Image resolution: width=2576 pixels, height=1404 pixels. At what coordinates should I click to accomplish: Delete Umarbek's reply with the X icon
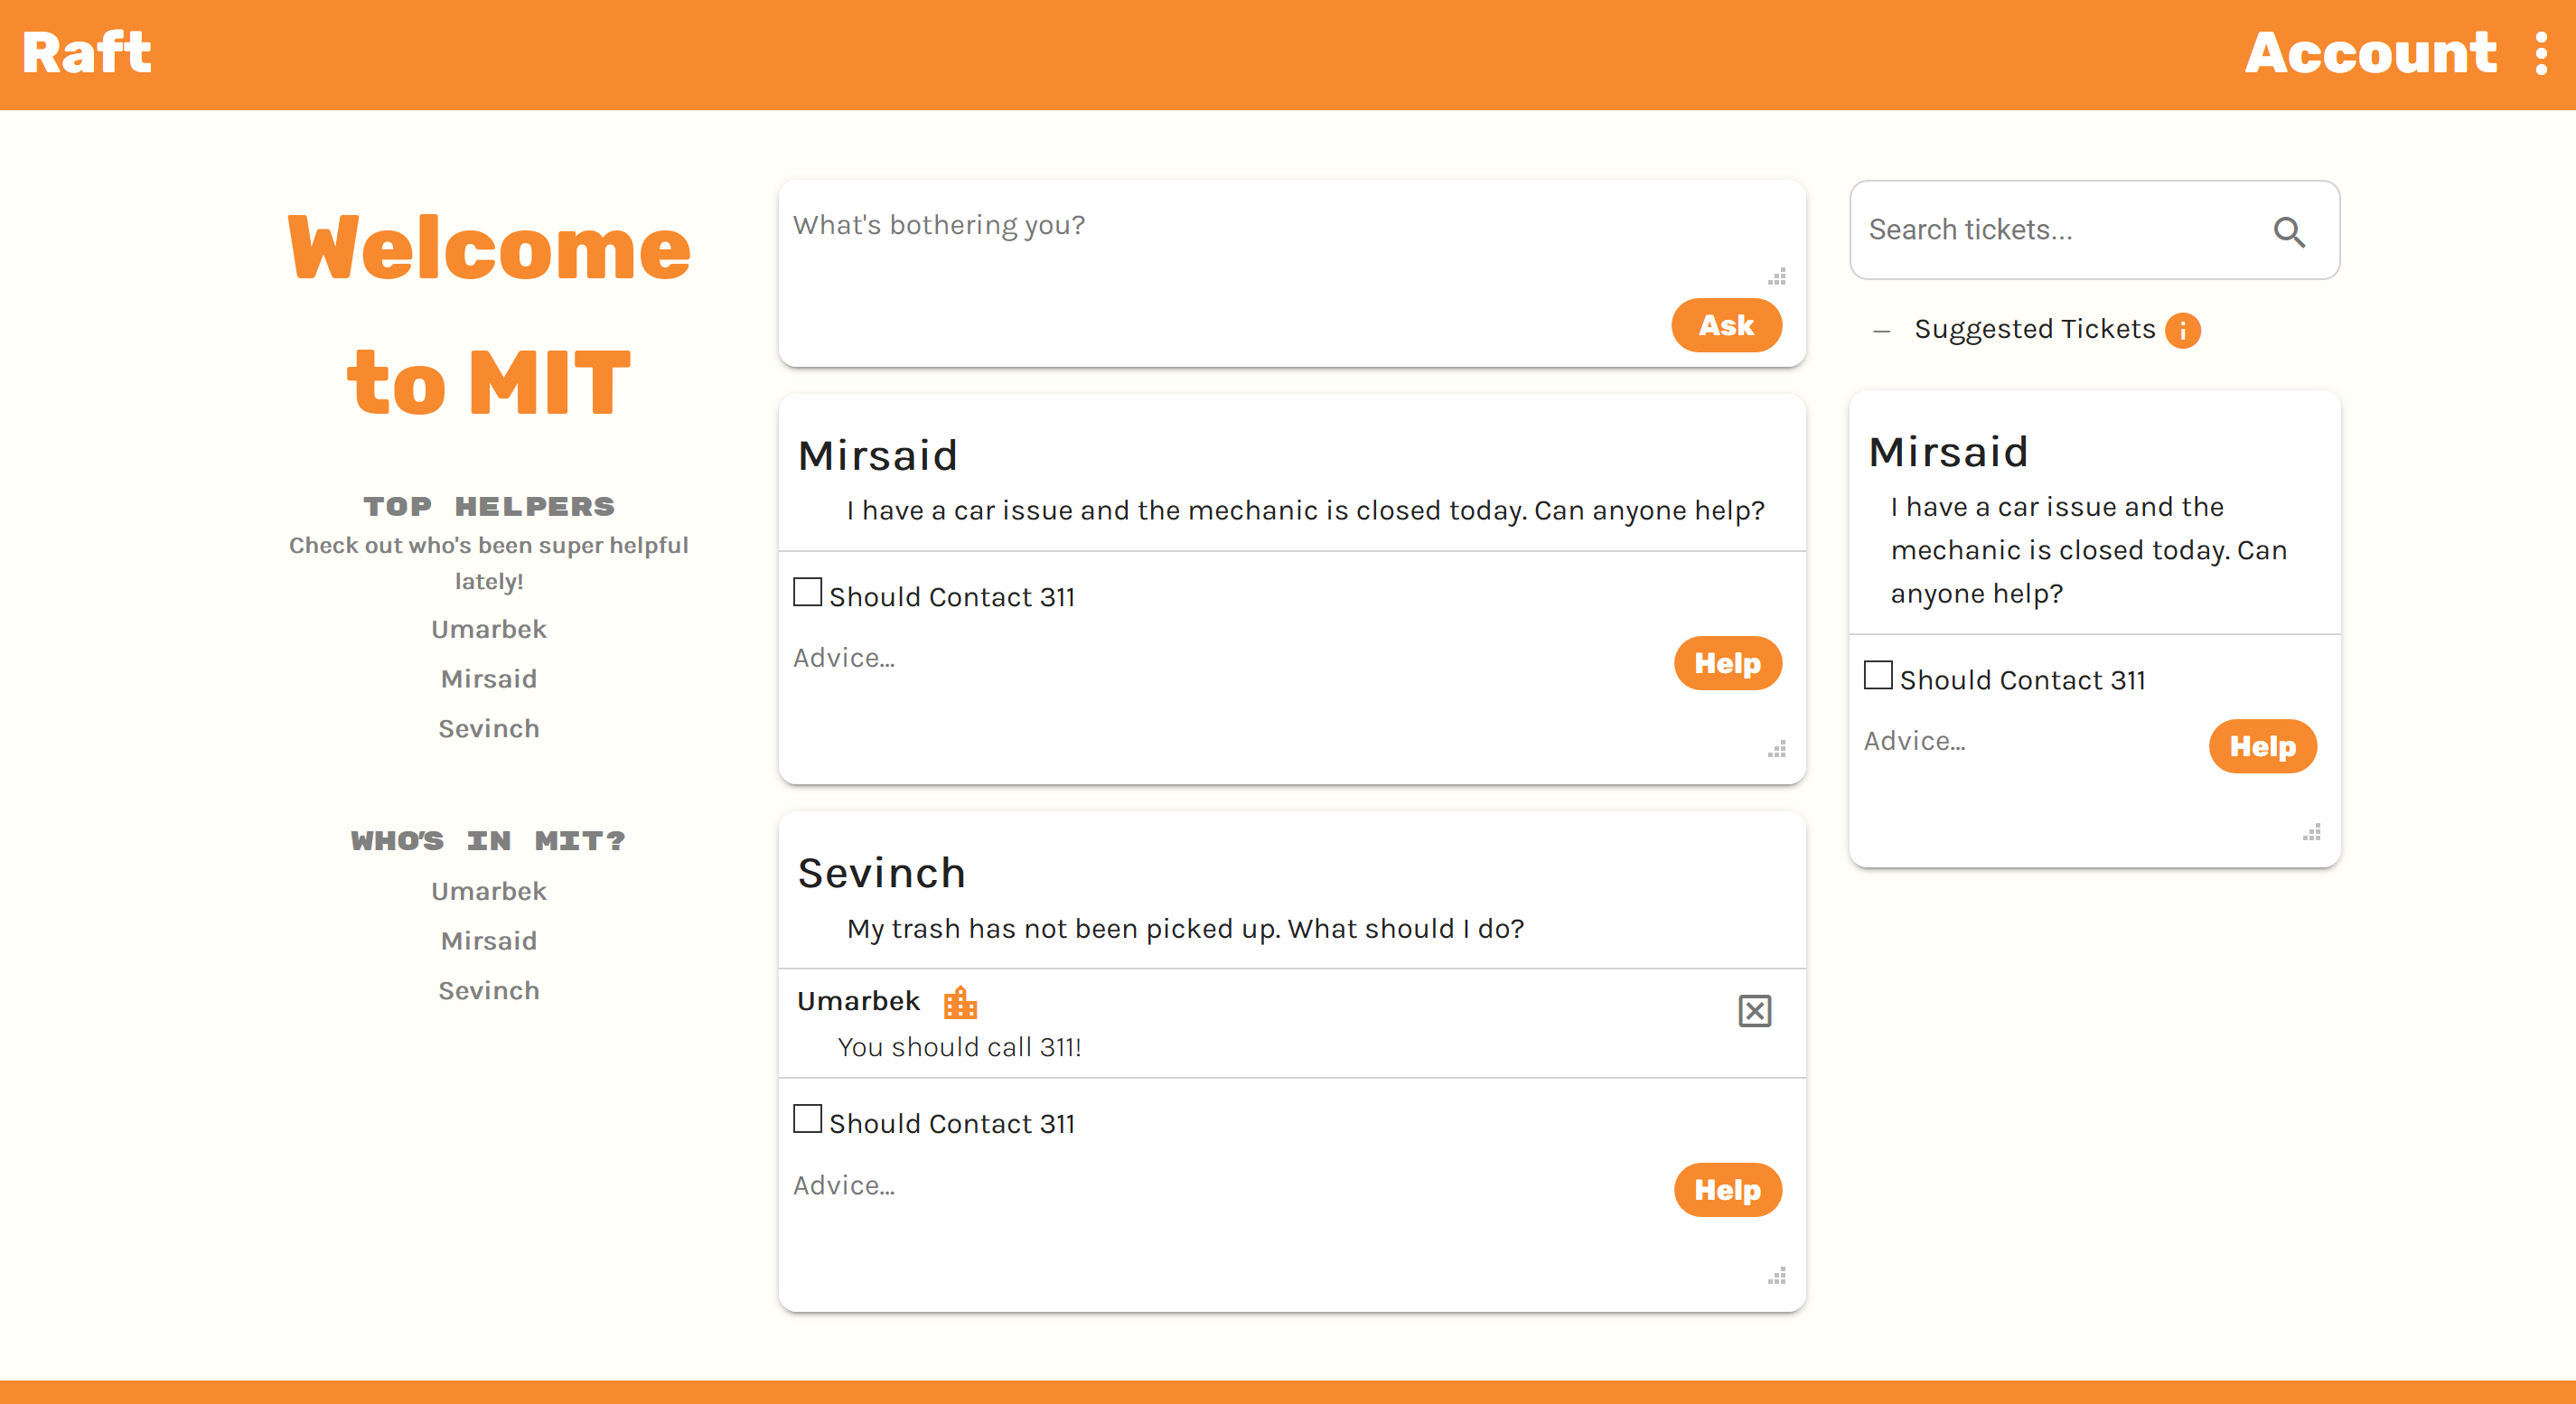[1754, 1011]
